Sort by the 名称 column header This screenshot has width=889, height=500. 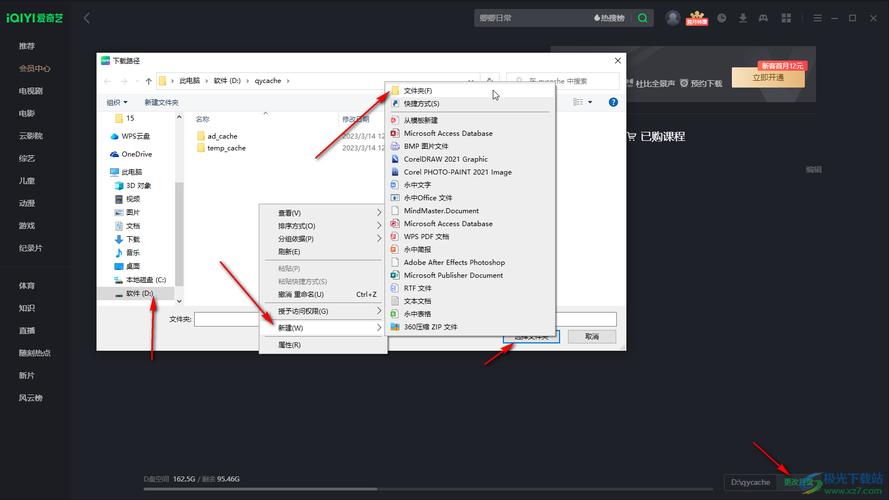pyautogui.click(x=202, y=119)
